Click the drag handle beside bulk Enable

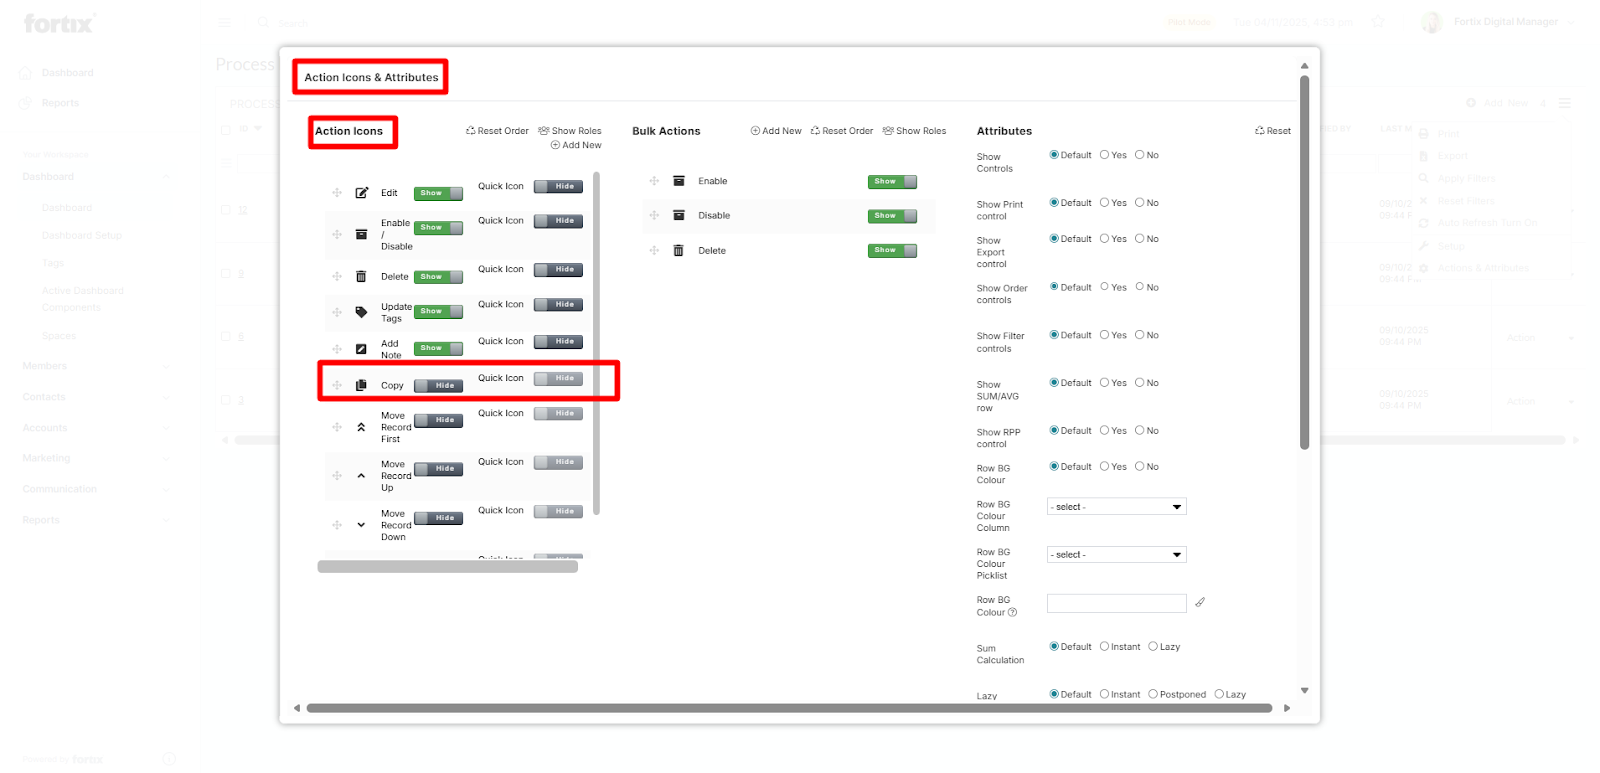(654, 181)
